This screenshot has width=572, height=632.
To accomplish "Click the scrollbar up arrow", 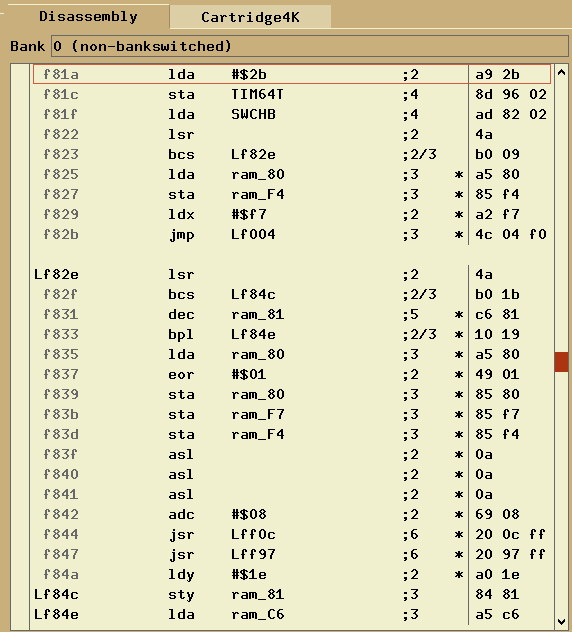I will (x=561, y=73).
